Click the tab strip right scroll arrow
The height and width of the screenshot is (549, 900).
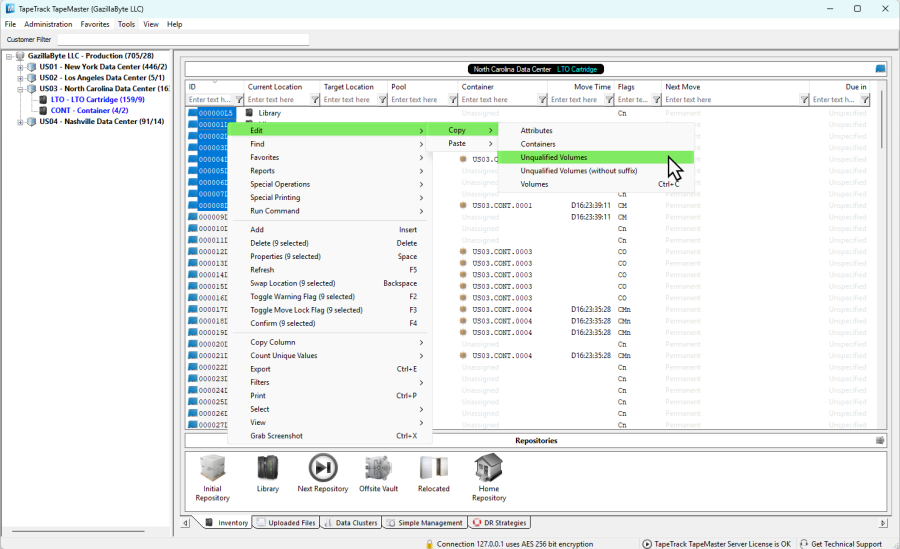pos(883,523)
